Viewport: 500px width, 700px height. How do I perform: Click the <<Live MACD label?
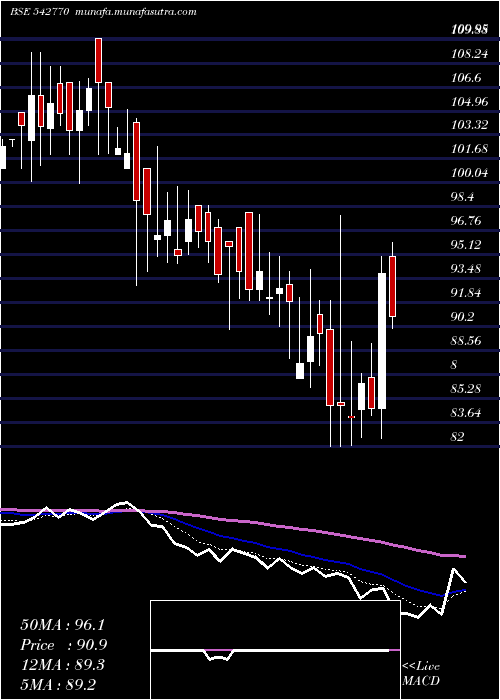[x=421, y=674]
